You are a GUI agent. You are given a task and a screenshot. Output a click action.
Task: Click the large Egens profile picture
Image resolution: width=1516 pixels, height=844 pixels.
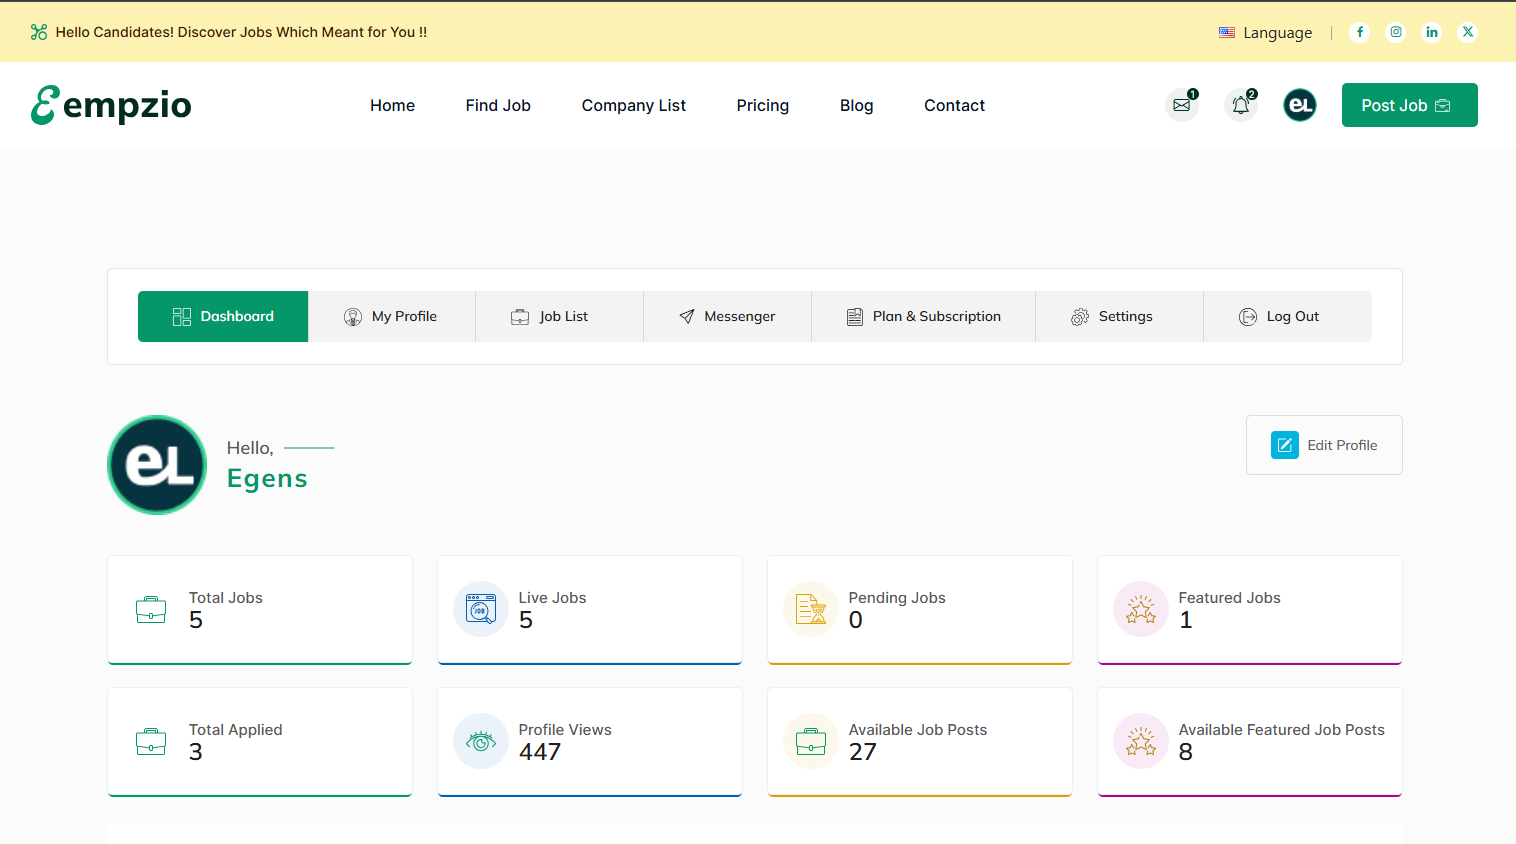157,465
